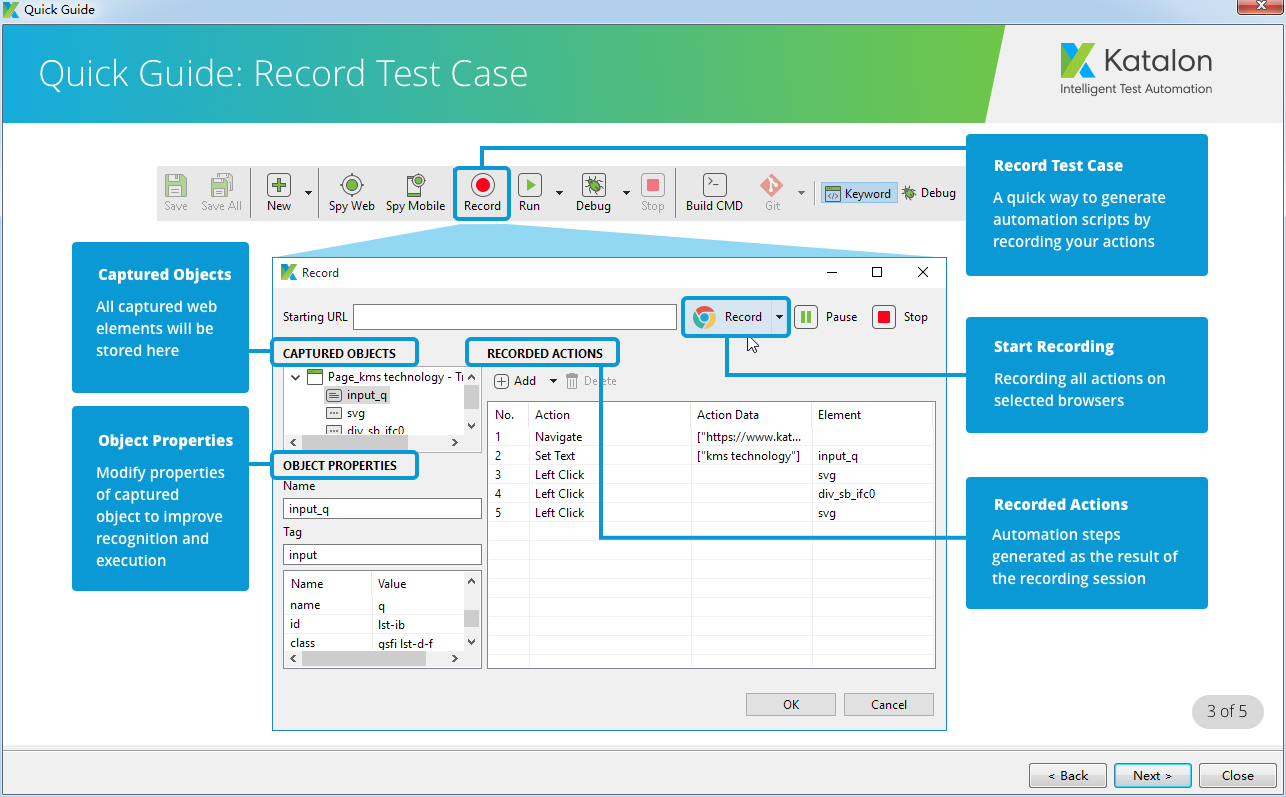Click the Left Click action in row 5
Viewport: 1286px width, 797px height.
pos(560,513)
